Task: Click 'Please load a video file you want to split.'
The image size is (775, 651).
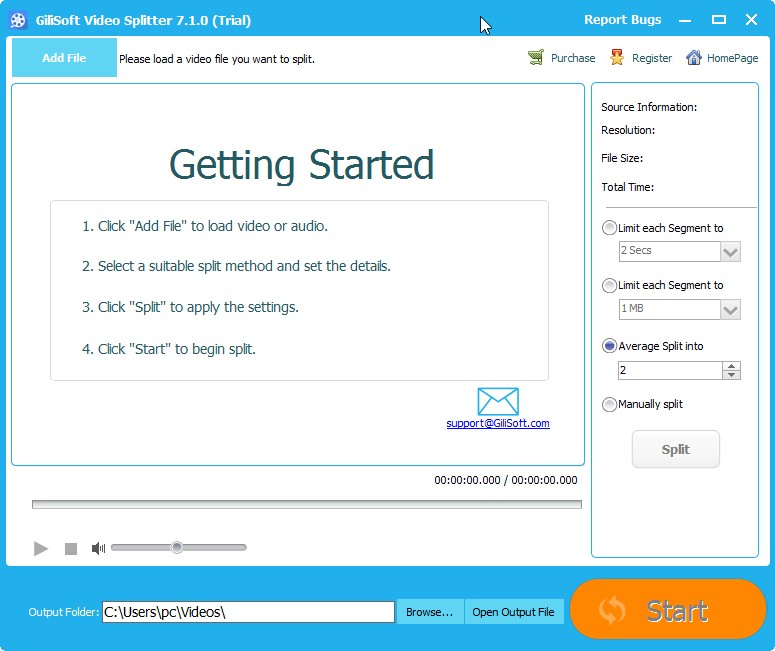Action: coord(217,59)
